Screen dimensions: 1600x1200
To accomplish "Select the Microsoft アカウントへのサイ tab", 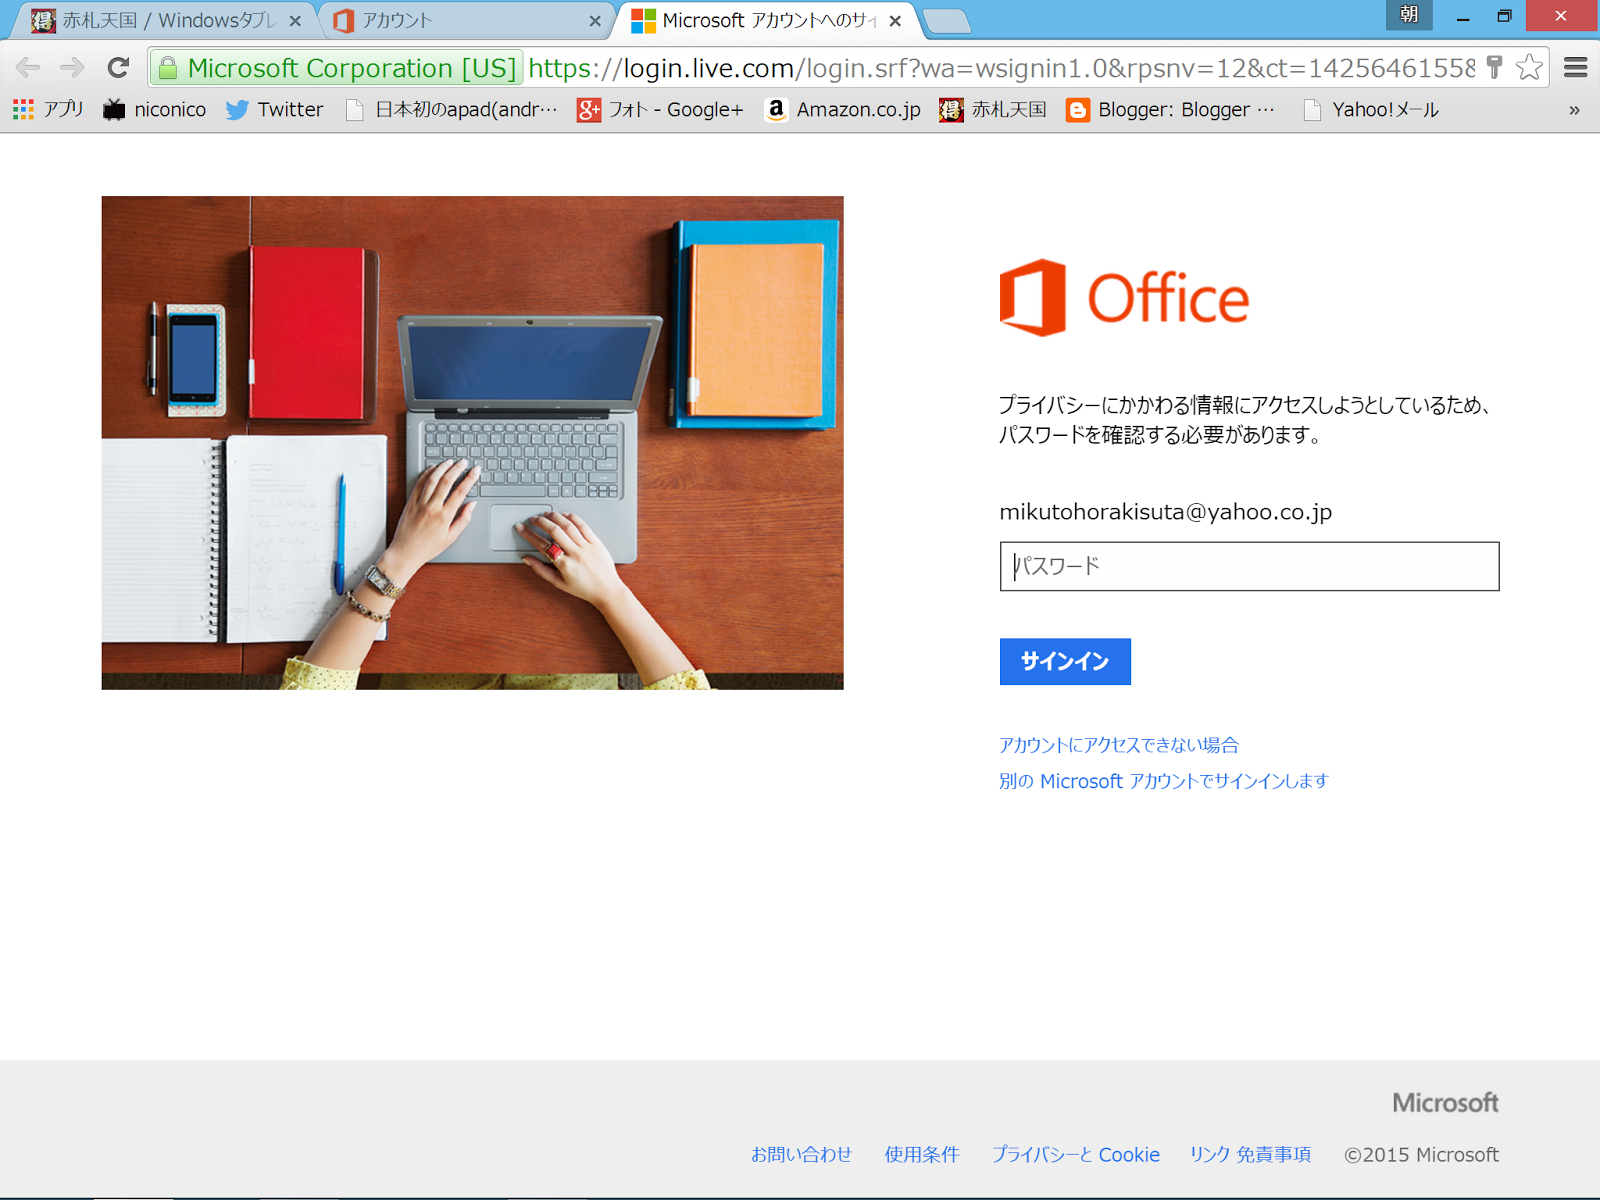I will point(766,21).
